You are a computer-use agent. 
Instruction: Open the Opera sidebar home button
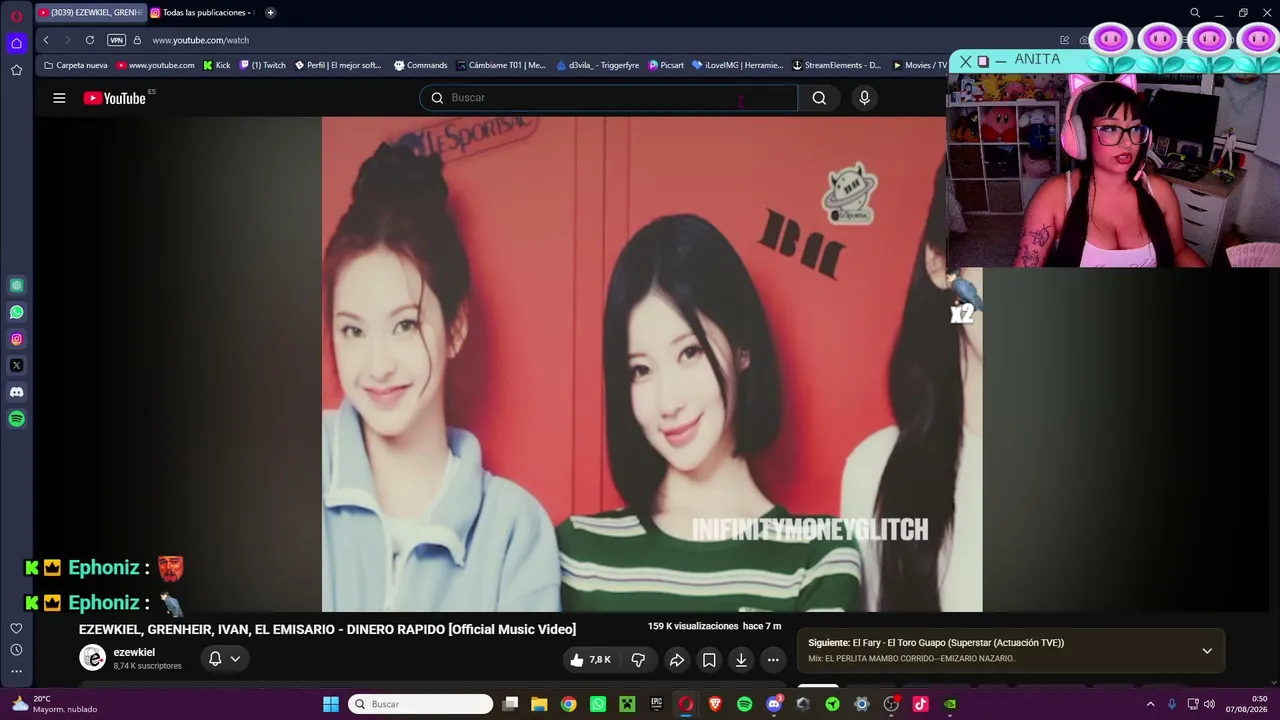16,43
